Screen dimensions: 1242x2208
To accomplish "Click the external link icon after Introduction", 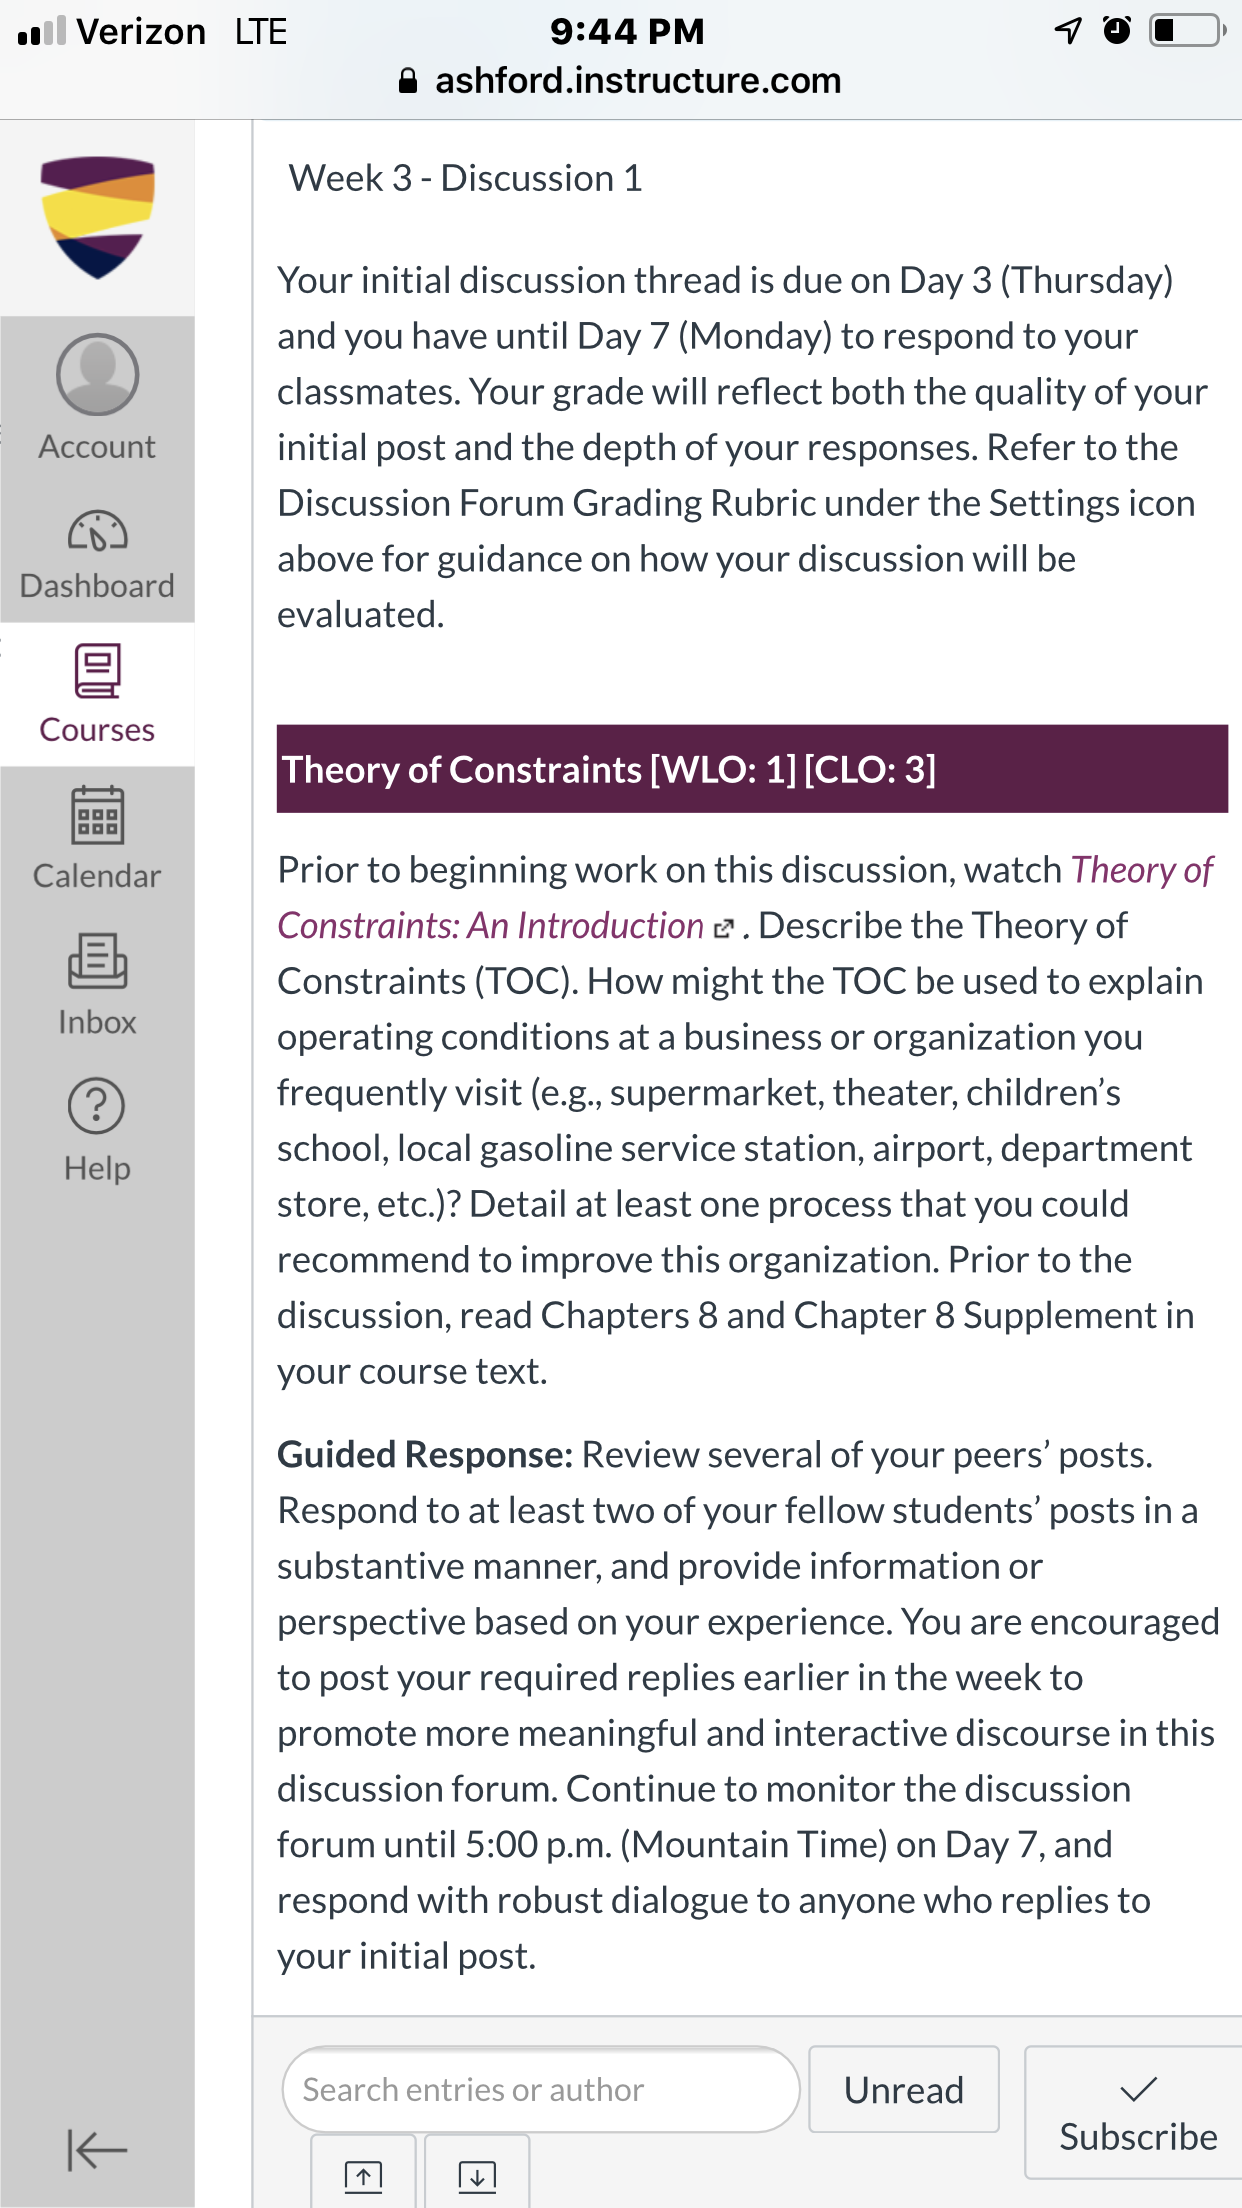I will tap(724, 929).
